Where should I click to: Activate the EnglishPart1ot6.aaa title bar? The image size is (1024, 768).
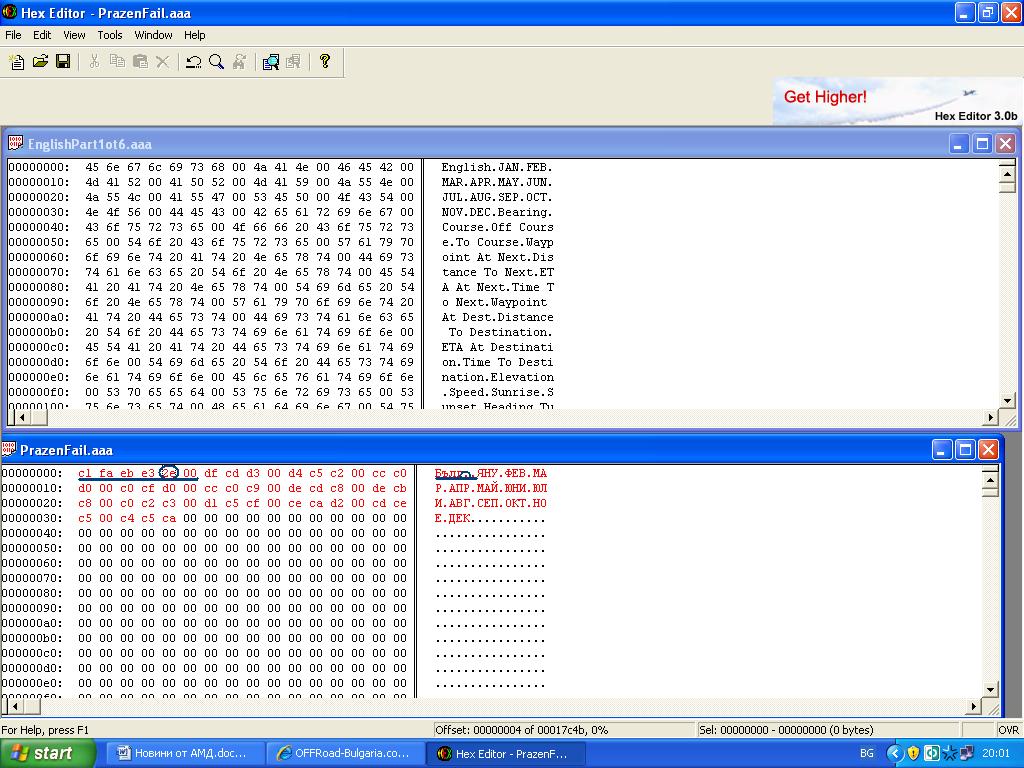(x=400, y=144)
